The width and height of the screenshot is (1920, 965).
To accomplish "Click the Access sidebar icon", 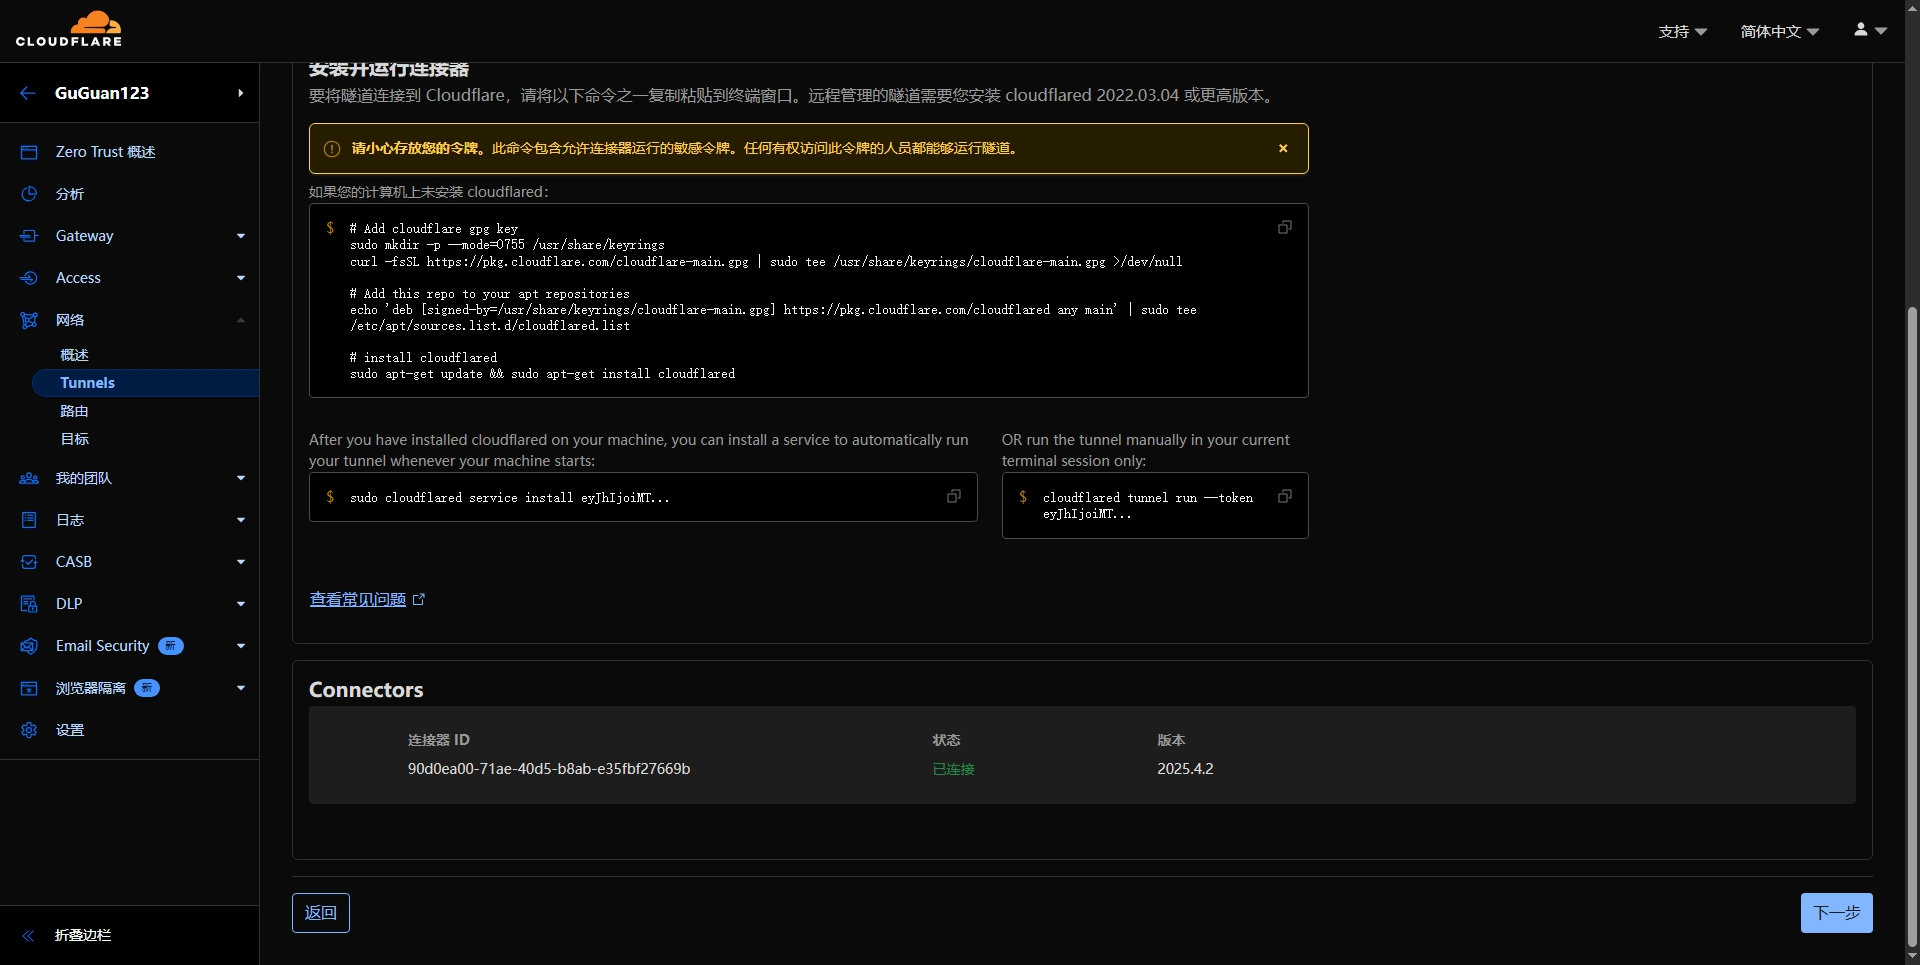I will tap(29, 278).
